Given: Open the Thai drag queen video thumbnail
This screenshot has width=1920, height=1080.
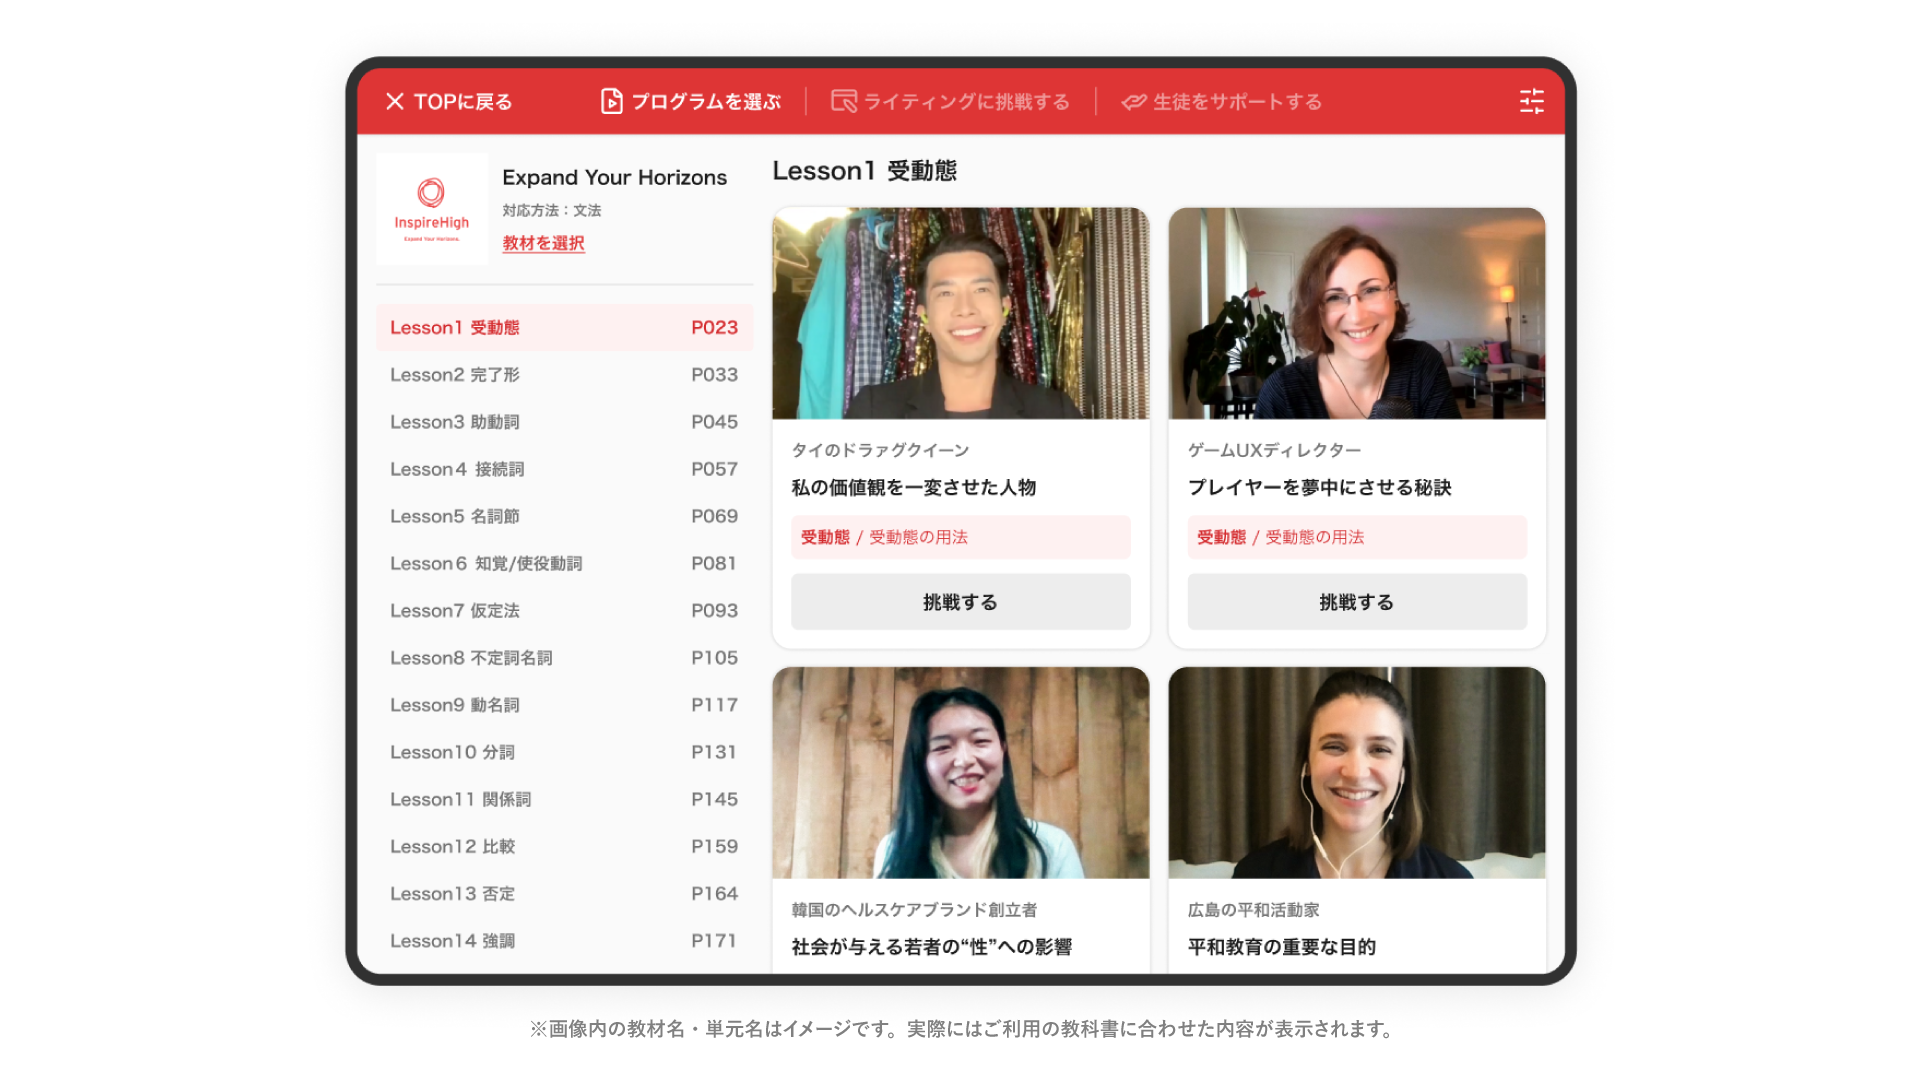Looking at the screenshot, I should pyautogui.click(x=960, y=313).
